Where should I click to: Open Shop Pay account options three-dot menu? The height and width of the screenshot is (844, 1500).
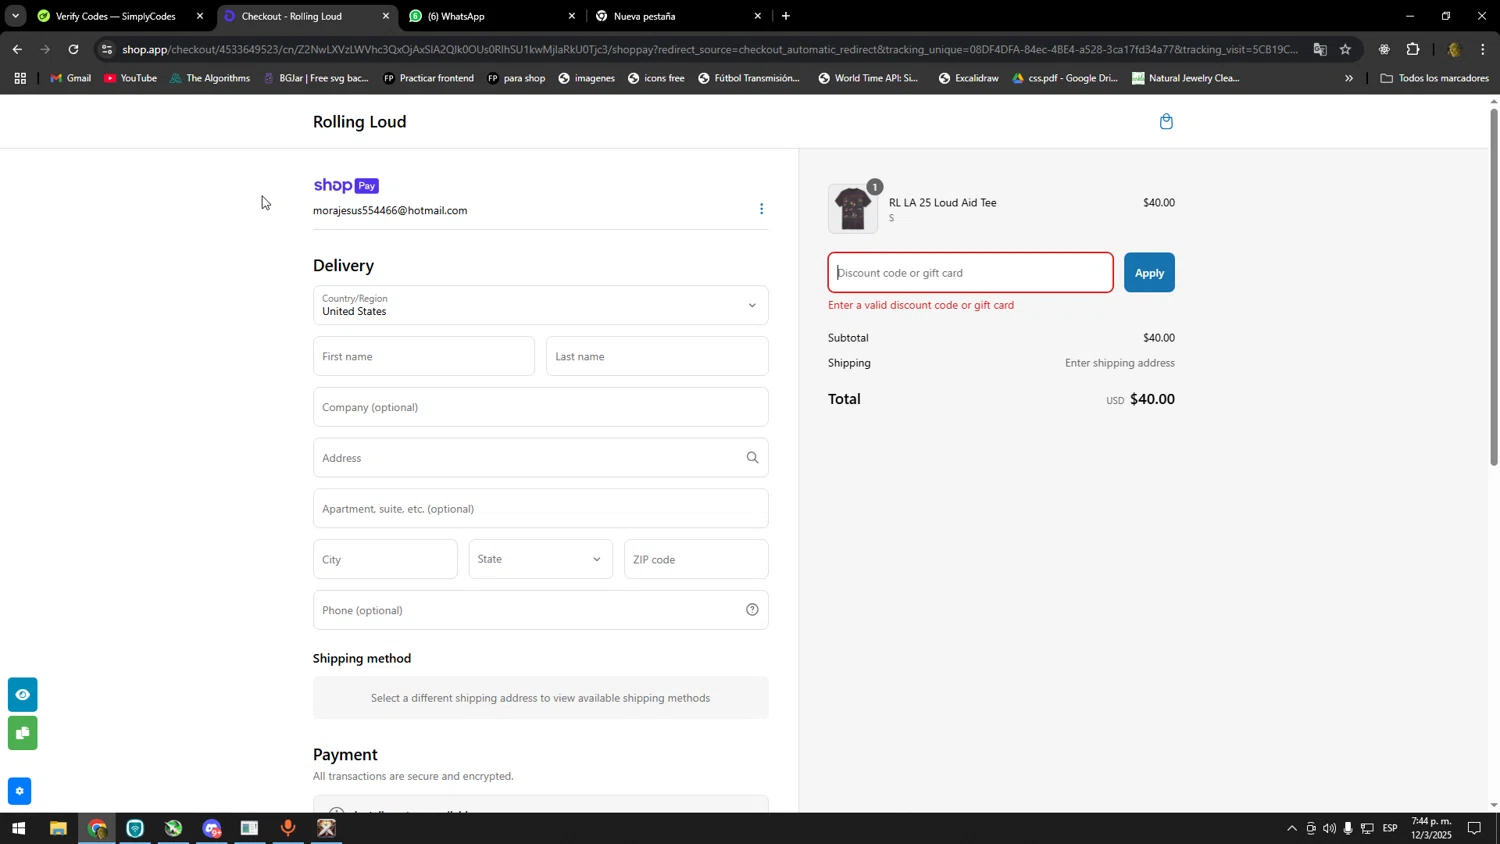click(x=761, y=209)
